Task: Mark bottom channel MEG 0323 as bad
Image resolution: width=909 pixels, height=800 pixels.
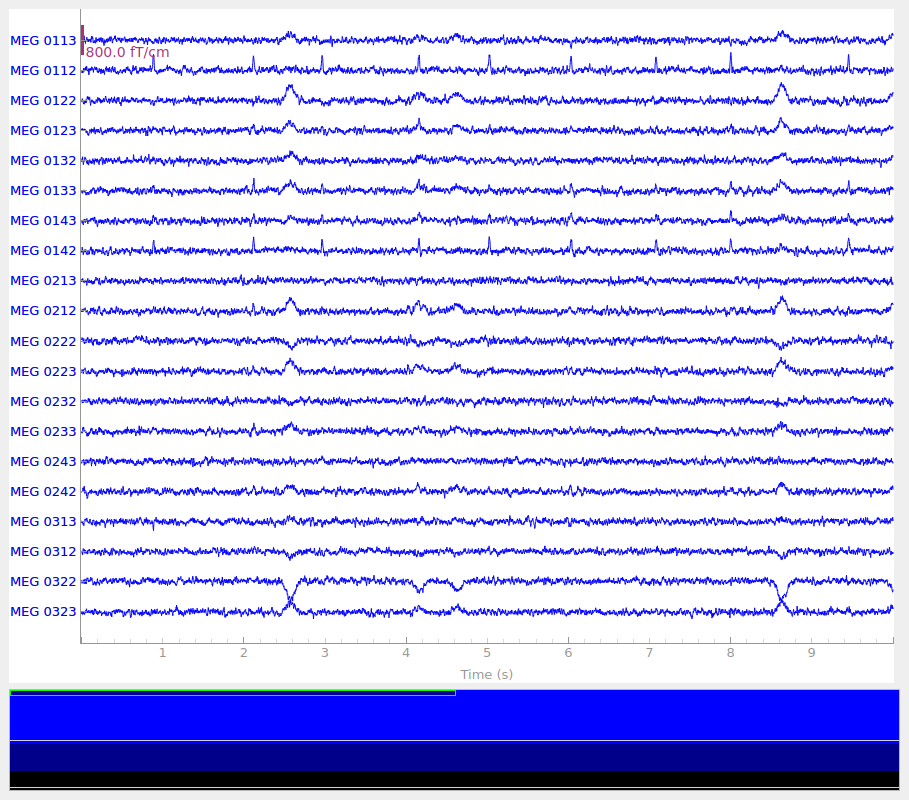Action: [43, 612]
